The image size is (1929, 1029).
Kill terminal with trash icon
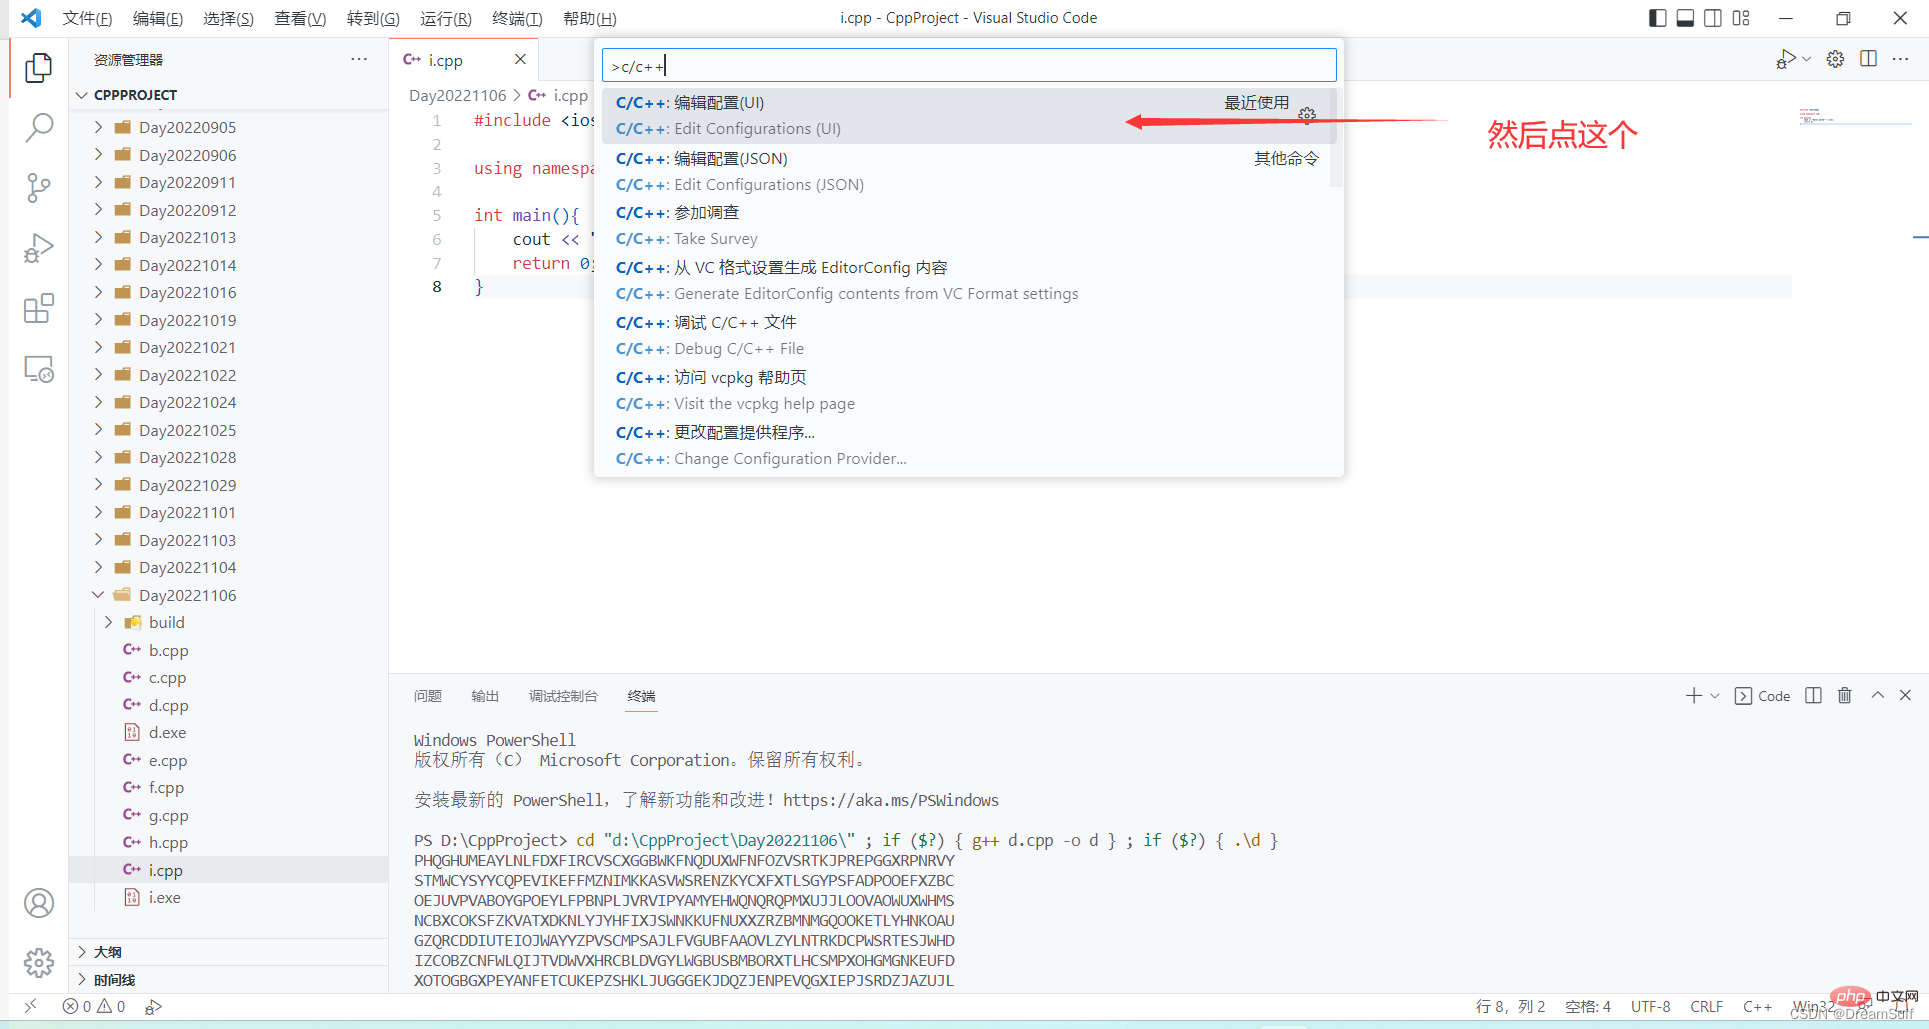click(1844, 696)
